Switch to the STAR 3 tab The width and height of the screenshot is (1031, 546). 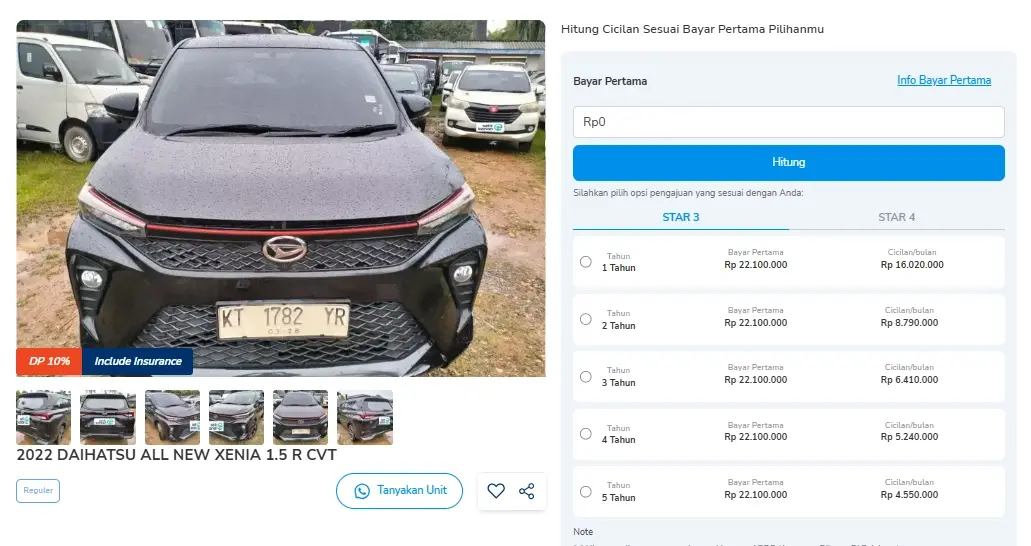[x=681, y=217]
